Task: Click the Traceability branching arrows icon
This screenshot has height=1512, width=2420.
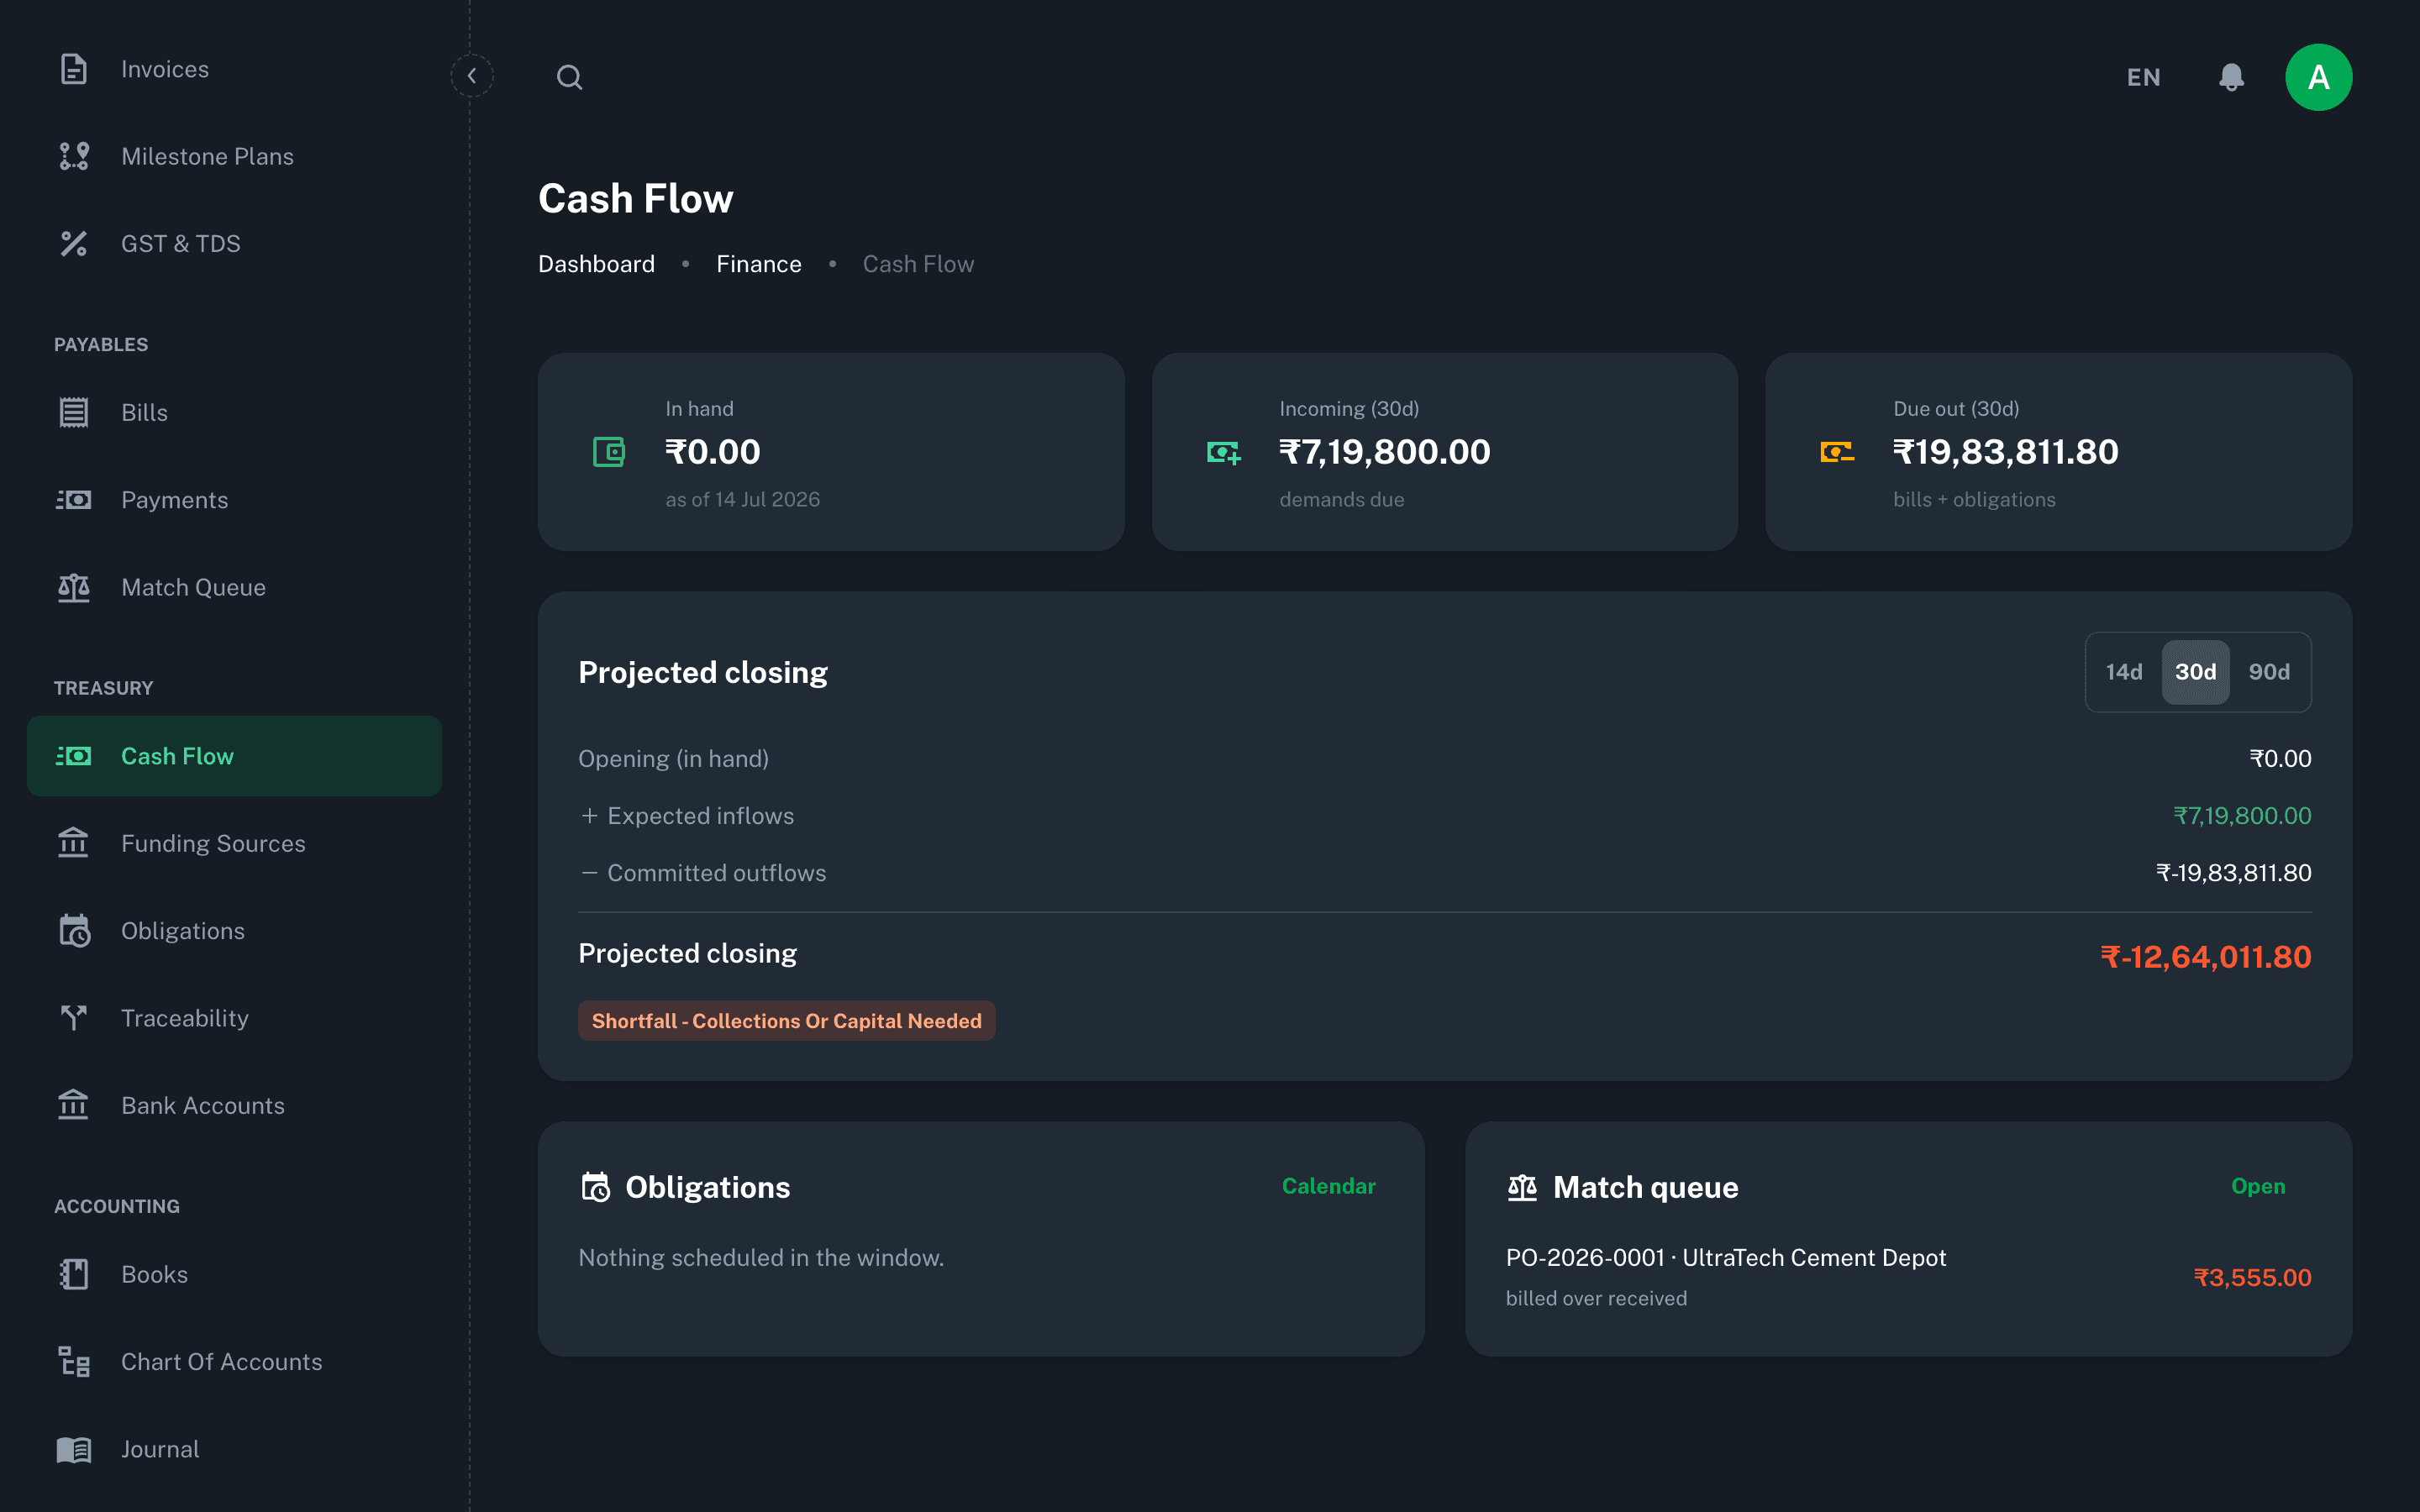Action: [74, 1017]
